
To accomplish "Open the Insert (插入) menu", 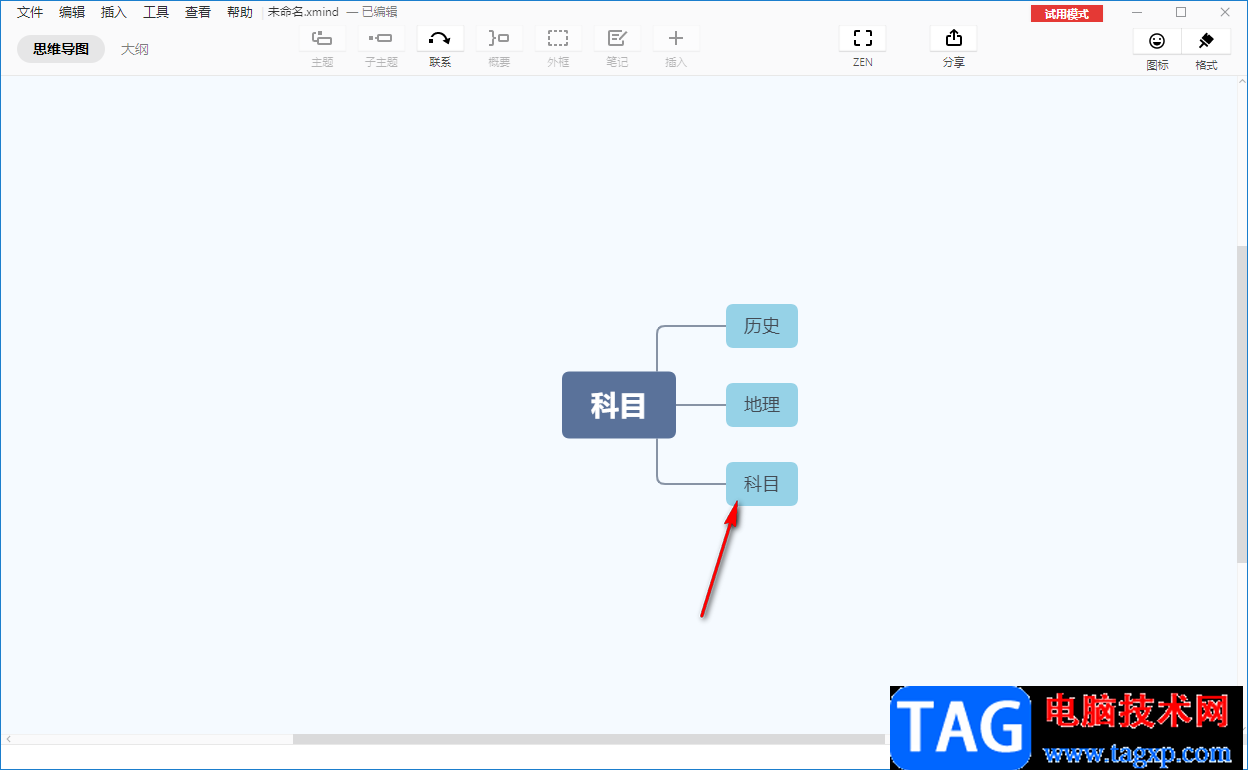I will [x=114, y=12].
